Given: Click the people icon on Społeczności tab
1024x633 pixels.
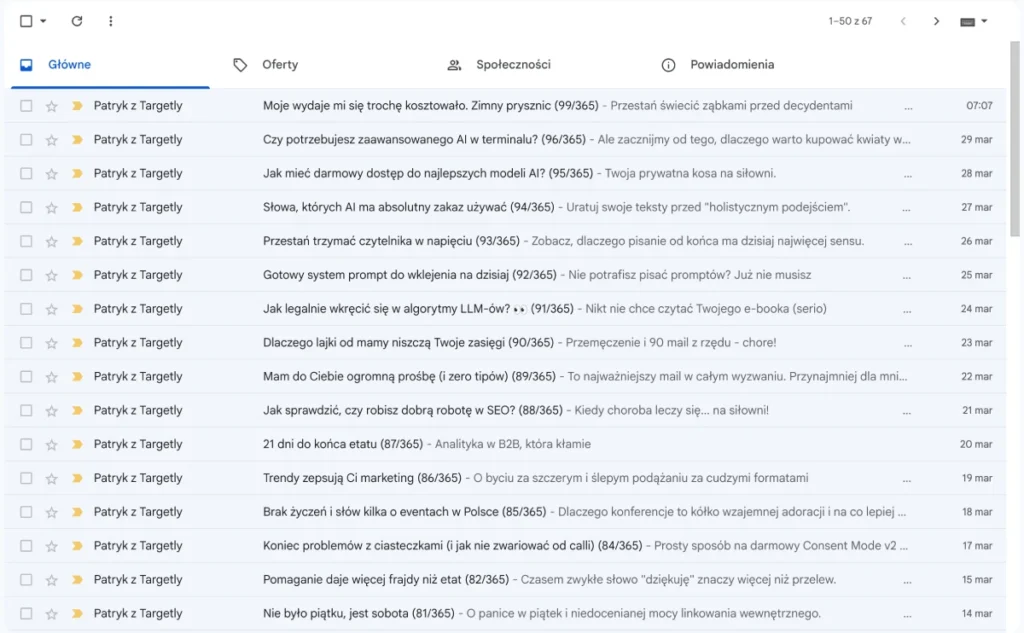Looking at the screenshot, I should (x=455, y=64).
